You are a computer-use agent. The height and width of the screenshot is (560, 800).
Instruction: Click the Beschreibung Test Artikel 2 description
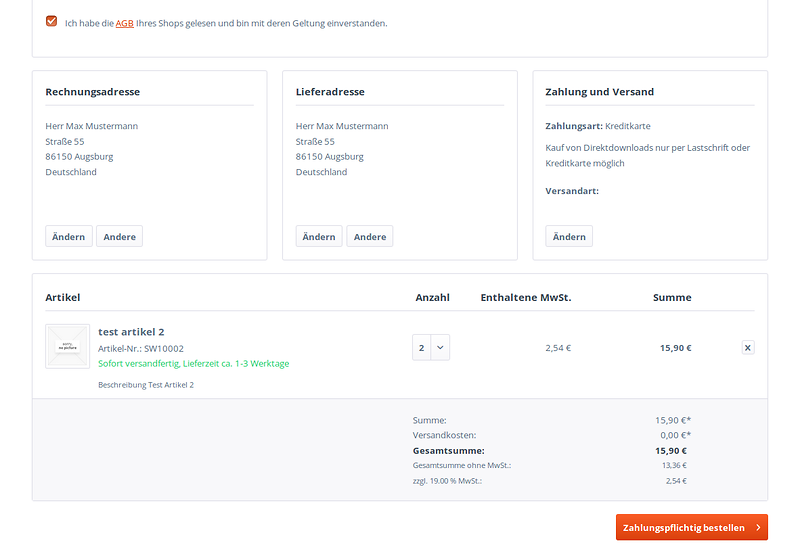point(146,384)
